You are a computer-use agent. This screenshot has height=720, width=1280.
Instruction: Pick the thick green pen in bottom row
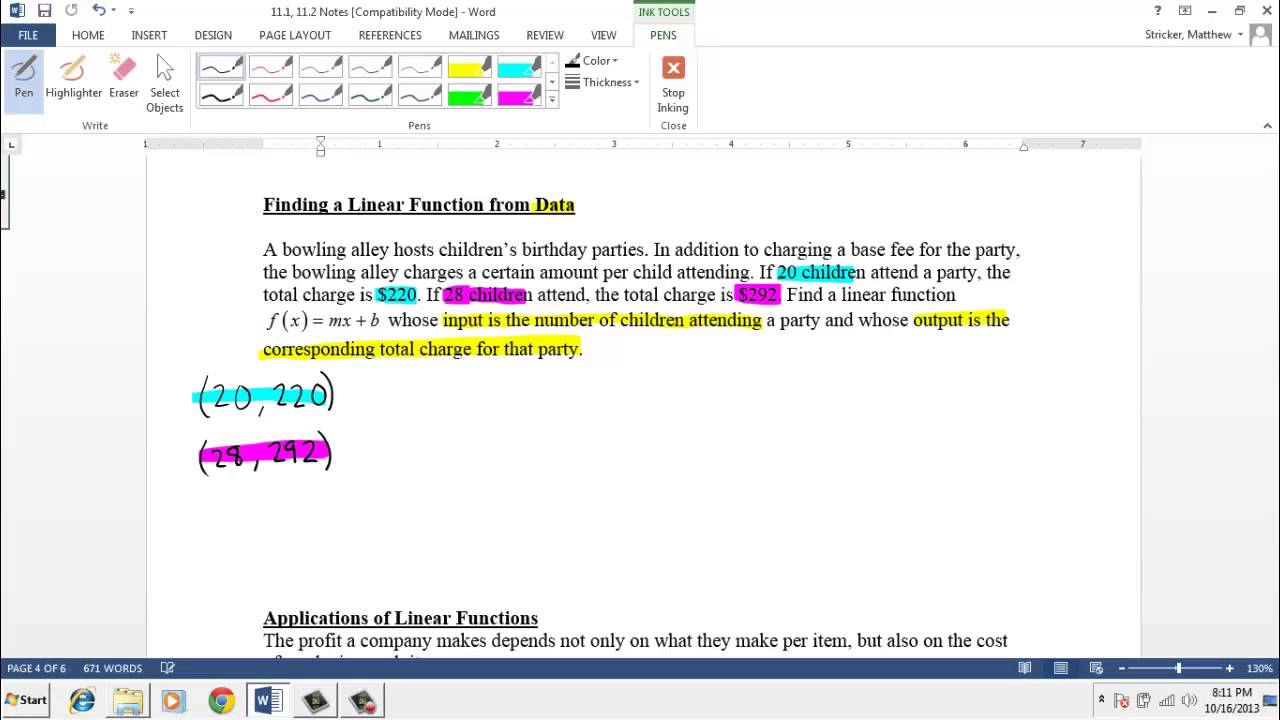pos(370,95)
